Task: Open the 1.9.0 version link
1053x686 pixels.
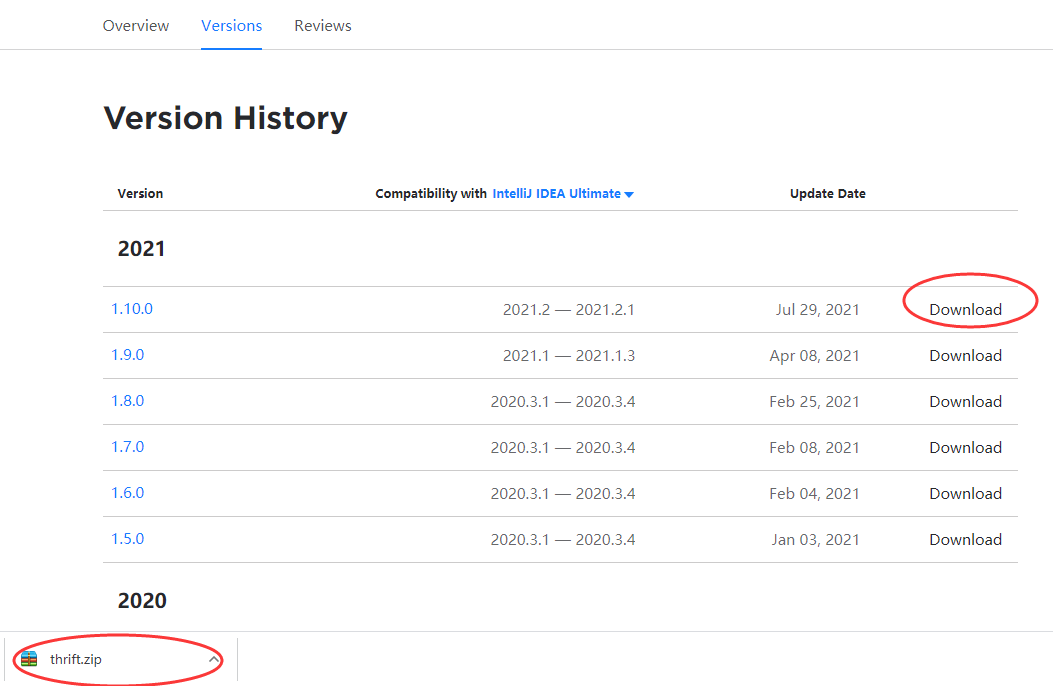Action: point(127,355)
